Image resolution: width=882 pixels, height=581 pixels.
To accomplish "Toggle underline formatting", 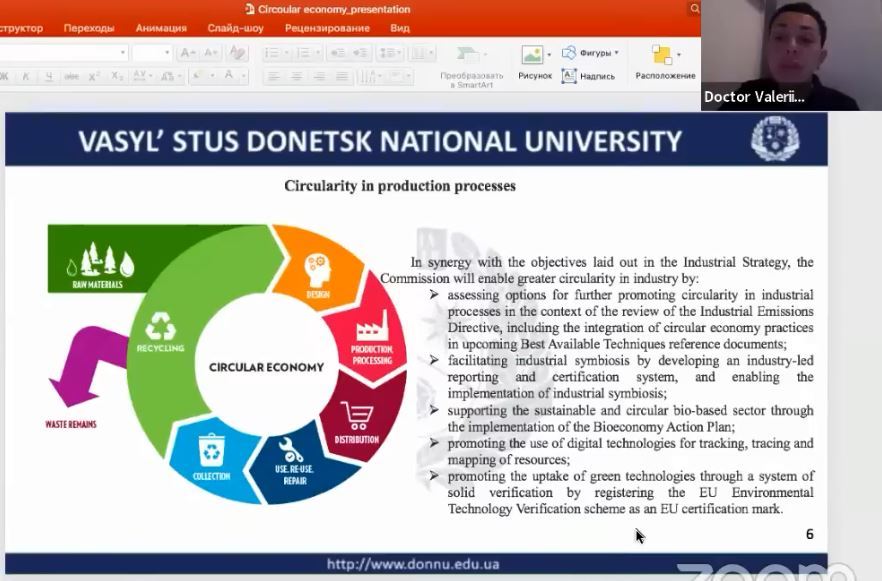I will pyautogui.click(x=49, y=76).
